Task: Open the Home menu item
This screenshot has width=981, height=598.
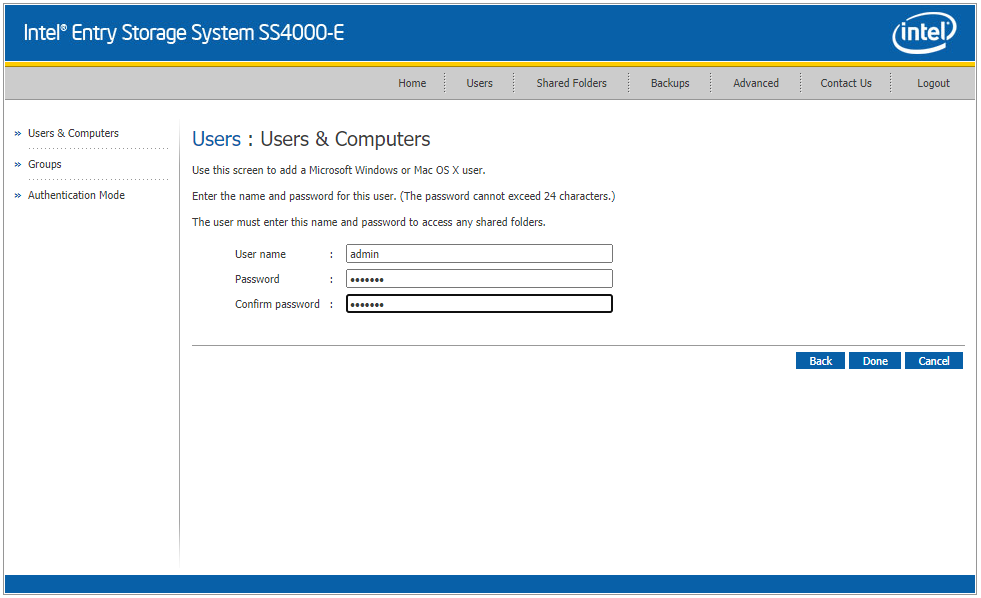Action: (412, 83)
